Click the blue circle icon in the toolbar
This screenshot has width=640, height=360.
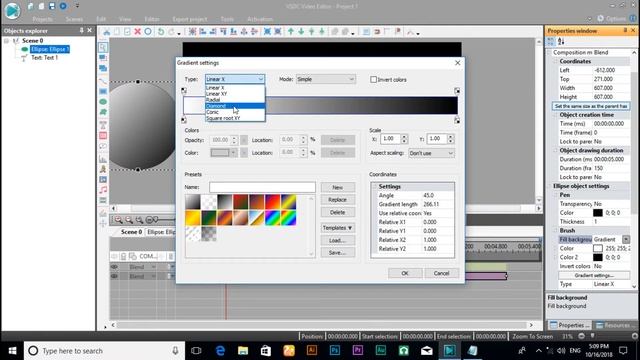(148, 31)
